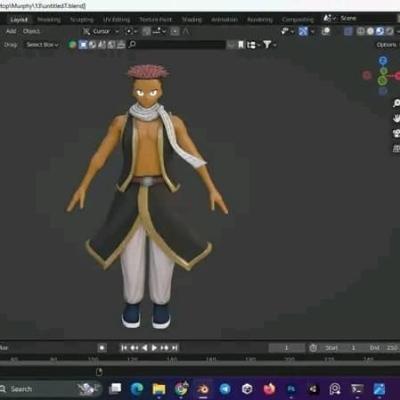
Task: Select wireframe viewport shading icon
Action: 361,31
